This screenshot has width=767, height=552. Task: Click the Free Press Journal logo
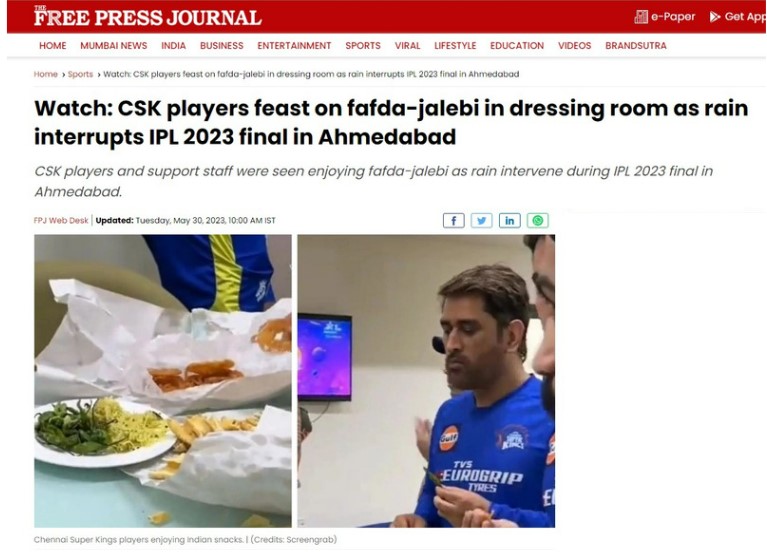(148, 16)
